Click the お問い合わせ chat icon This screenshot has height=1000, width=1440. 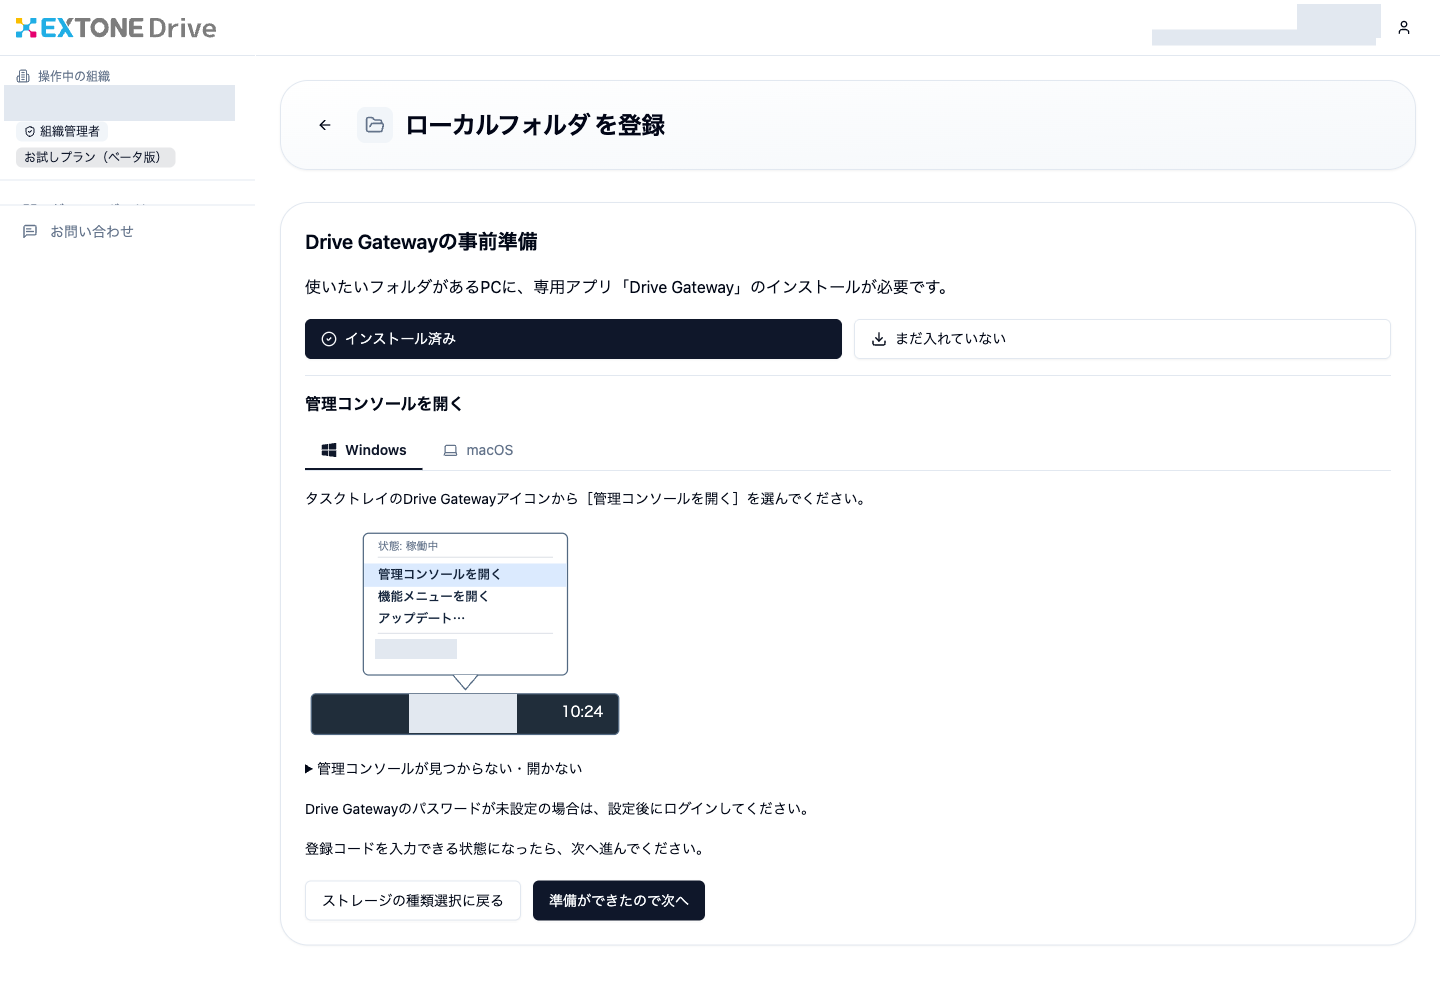point(30,231)
